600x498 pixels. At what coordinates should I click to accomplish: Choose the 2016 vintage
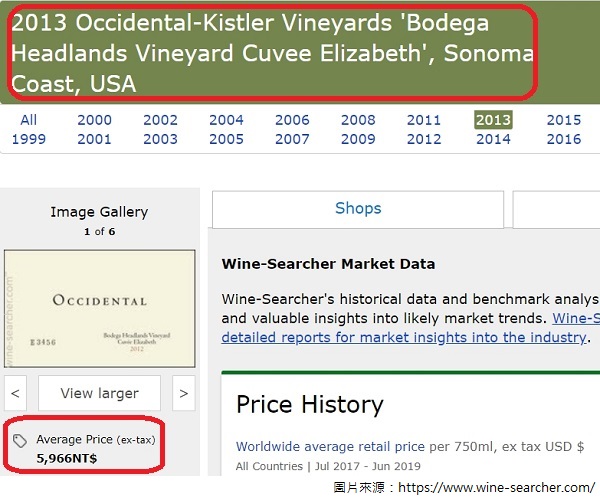[x=564, y=139]
